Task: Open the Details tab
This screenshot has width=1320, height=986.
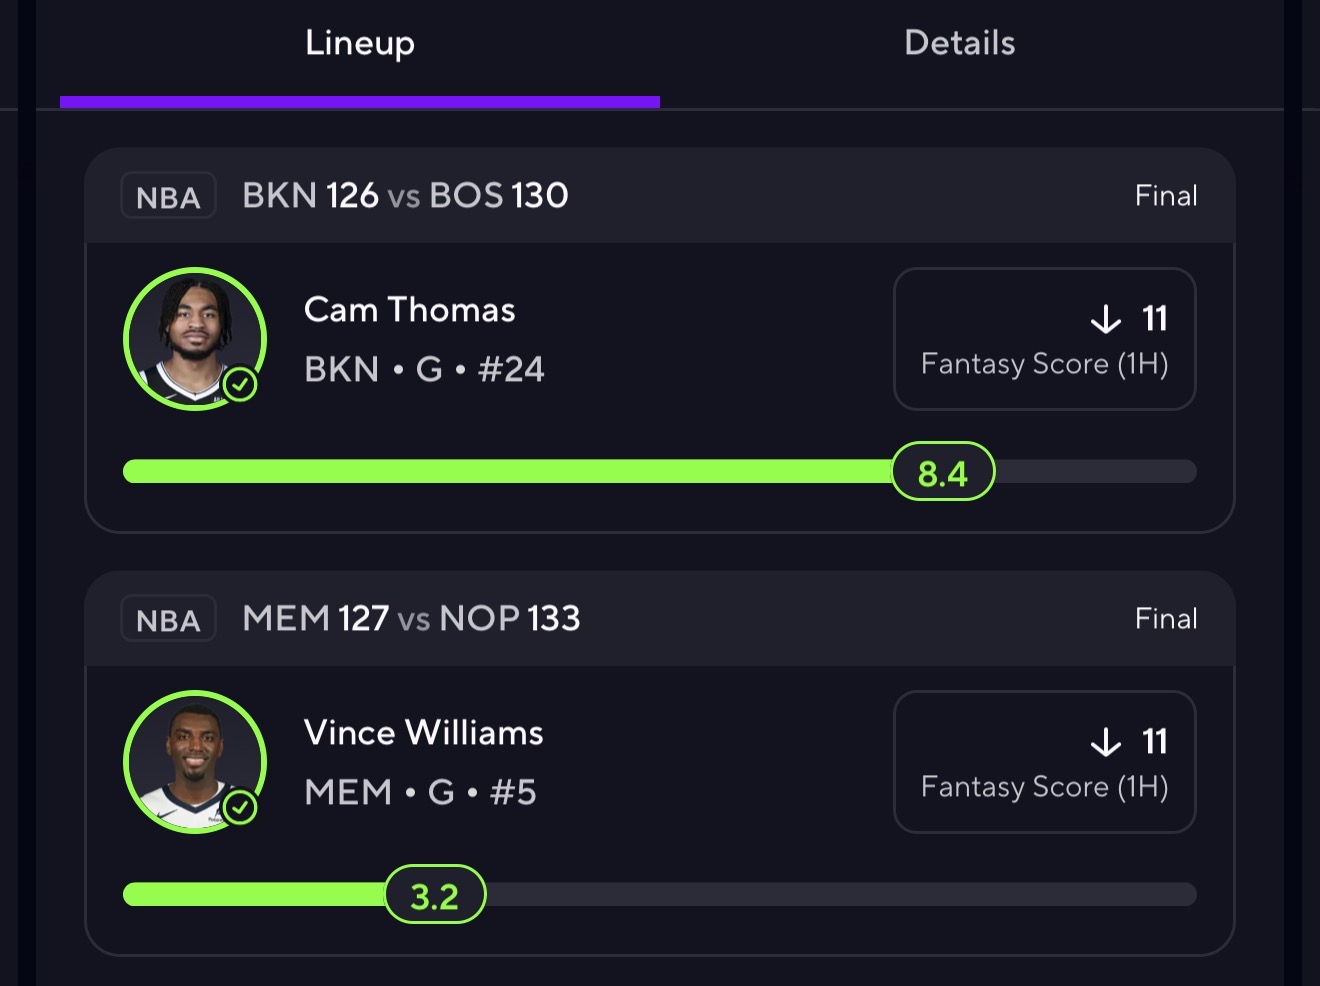Action: tap(959, 44)
